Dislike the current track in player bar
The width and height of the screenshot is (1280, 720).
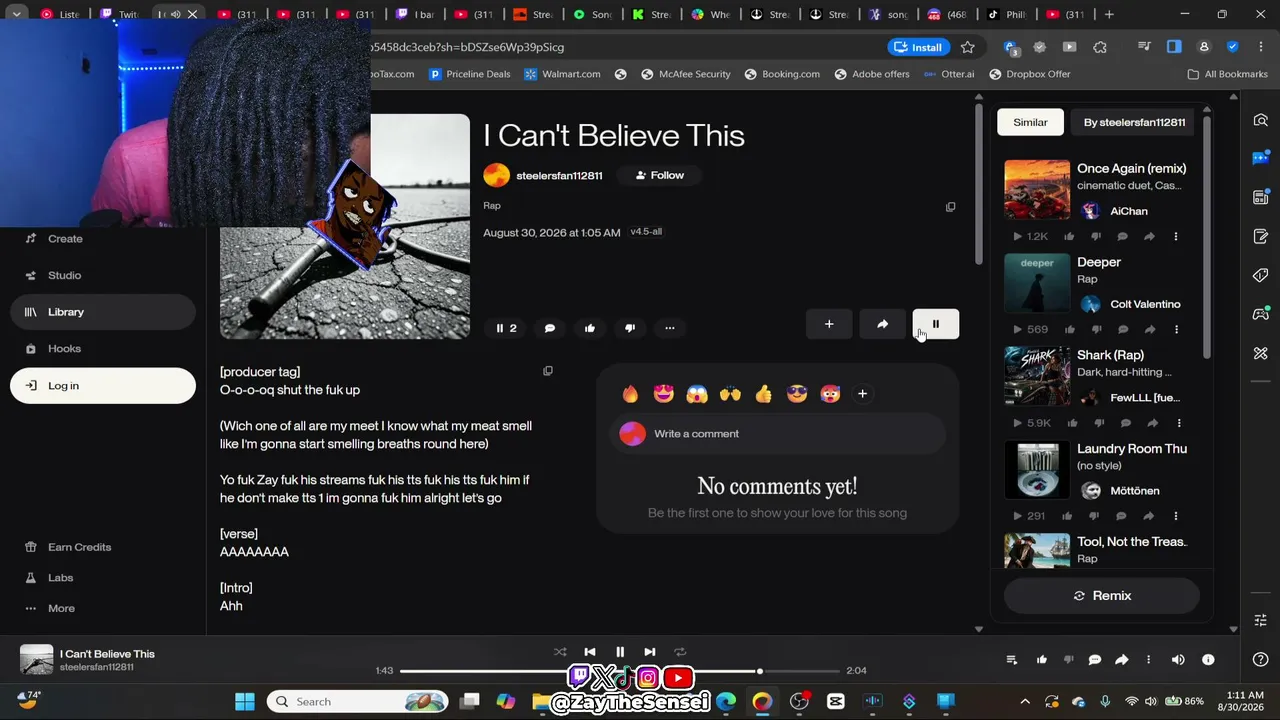point(1068,660)
